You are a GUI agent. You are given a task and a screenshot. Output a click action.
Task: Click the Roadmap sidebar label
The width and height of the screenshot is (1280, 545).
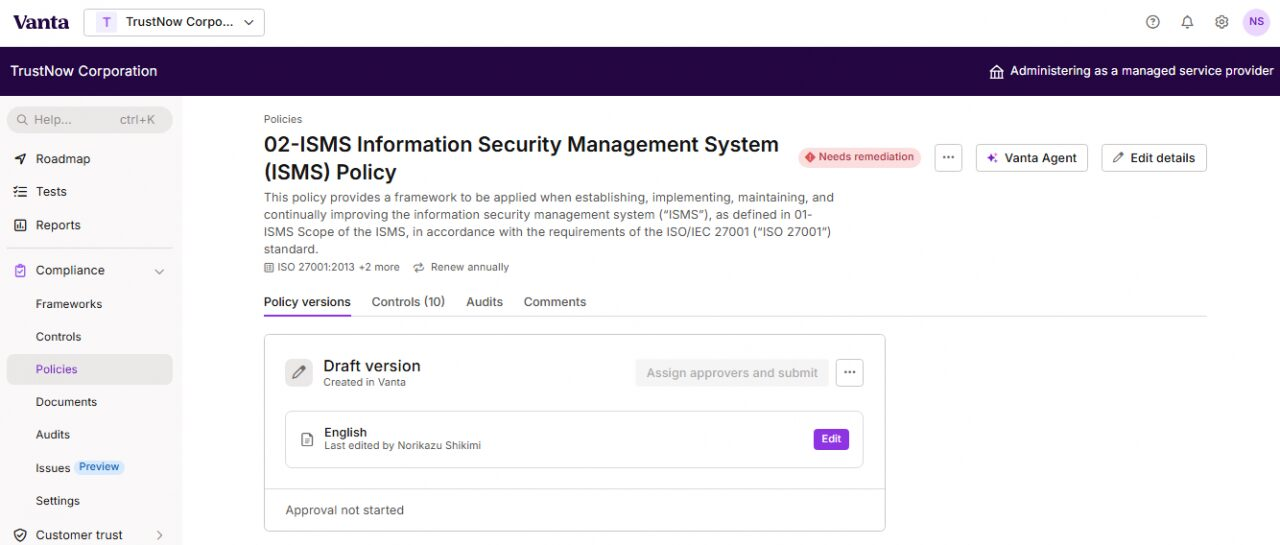(x=63, y=159)
